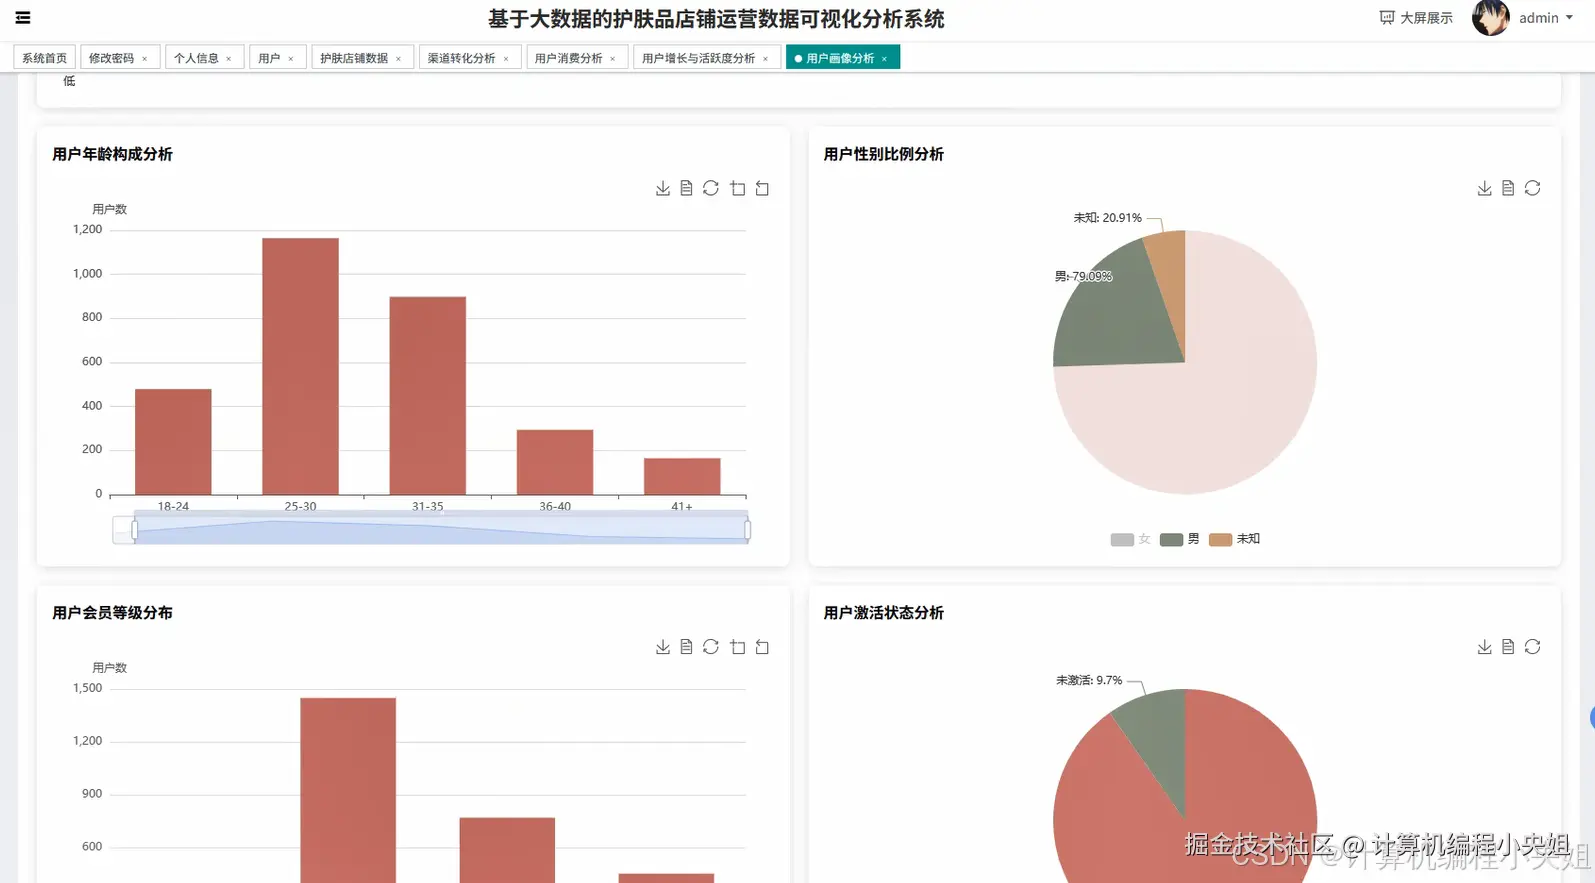Click the 用户性别比例分析 chart title
The height and width of the screenshot is (883, 1595).
[884, 154]
